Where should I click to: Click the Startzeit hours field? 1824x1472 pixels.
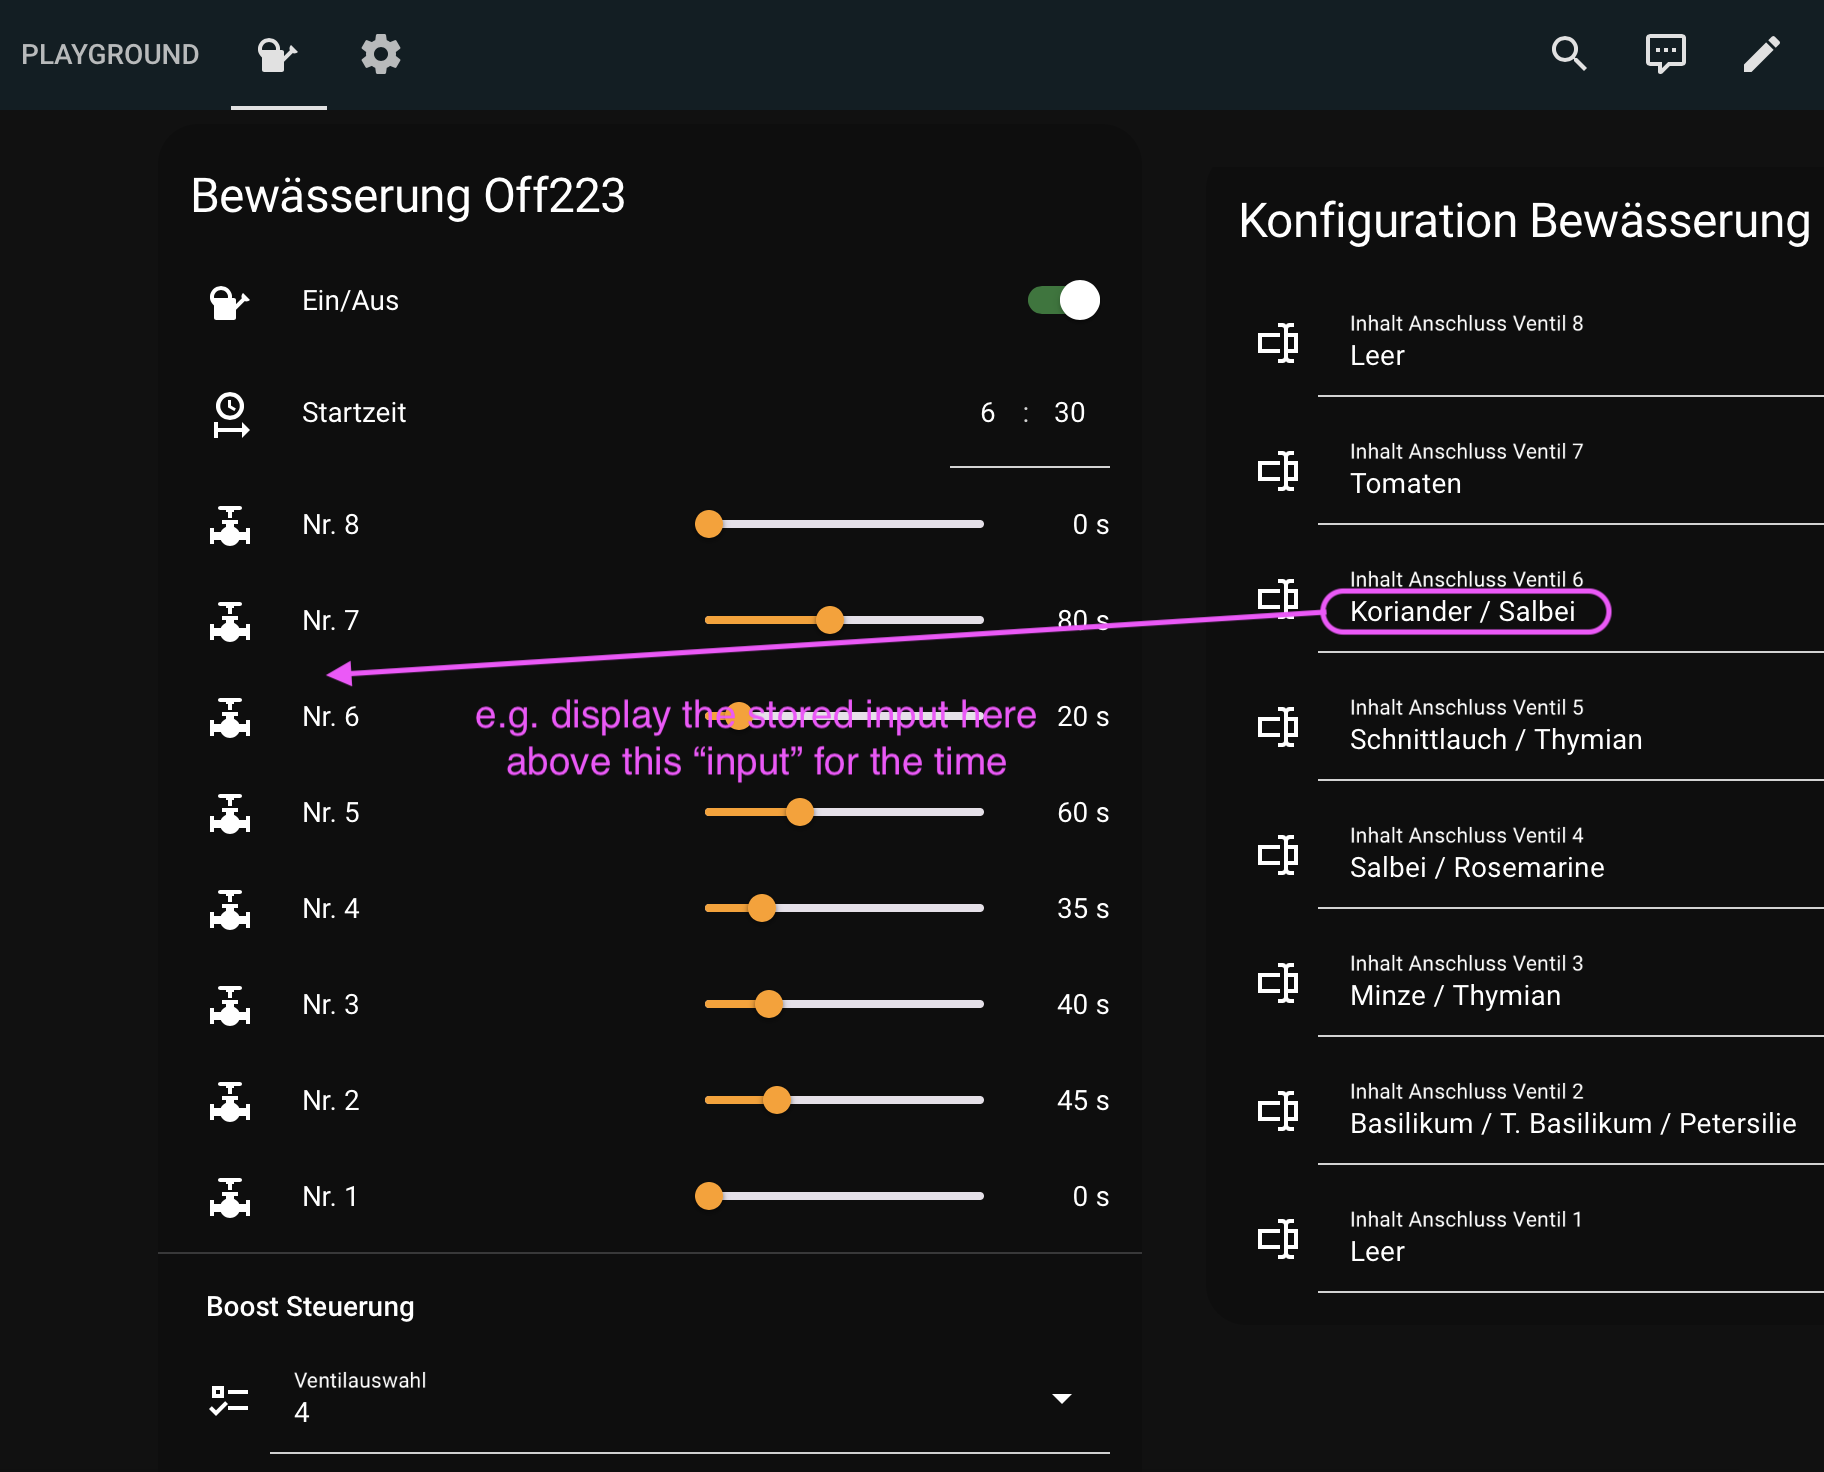tap(988, 413)
